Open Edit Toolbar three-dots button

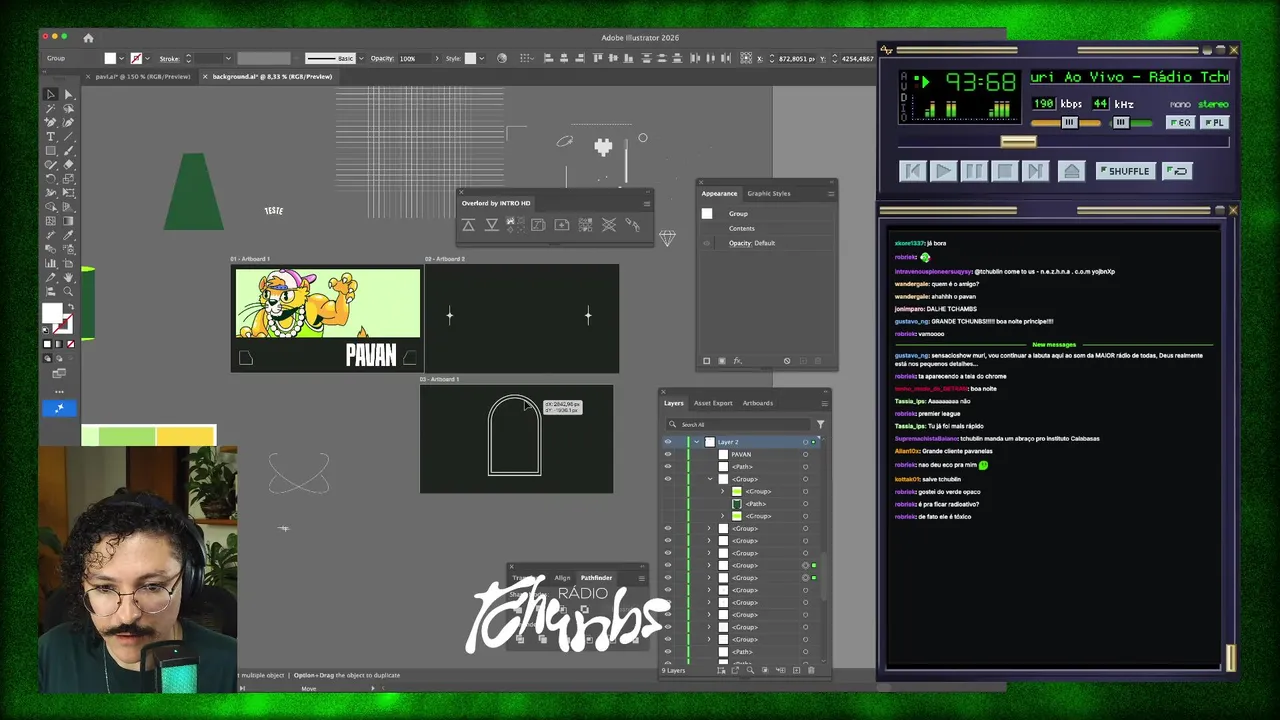point(59,392)
